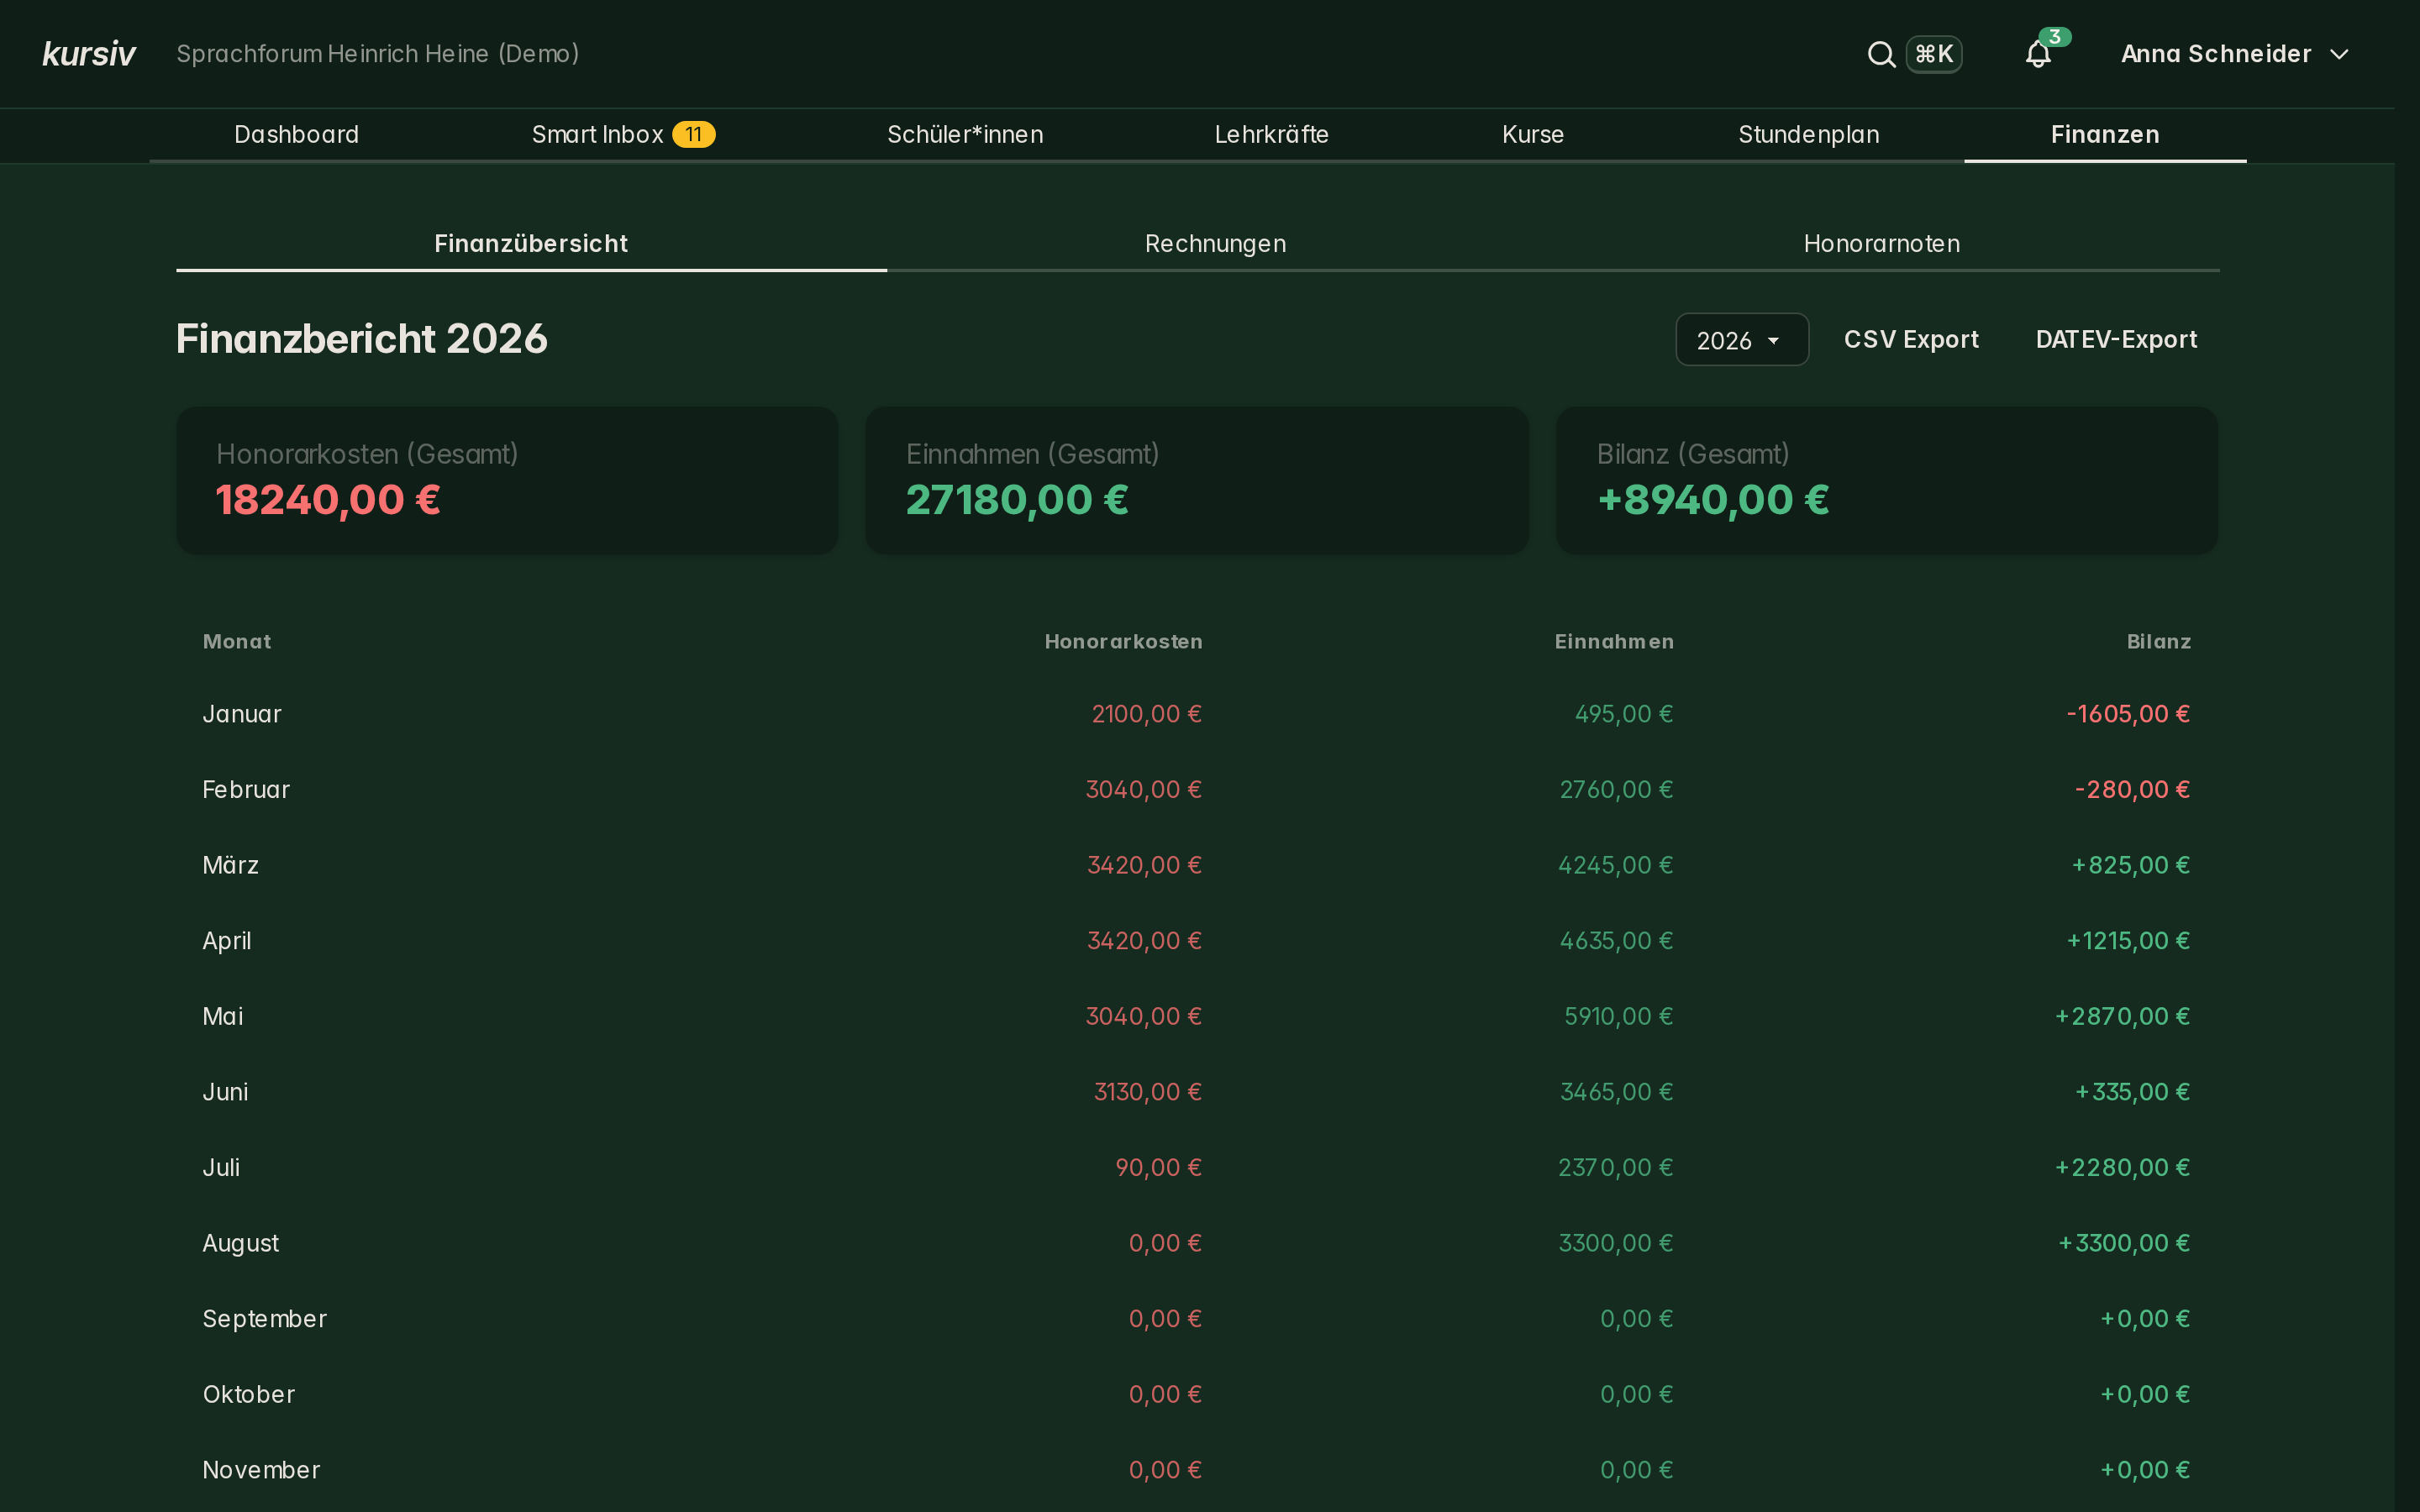Select the September row label
Screen dimensions: 2420x1512
click(265, 1319)
